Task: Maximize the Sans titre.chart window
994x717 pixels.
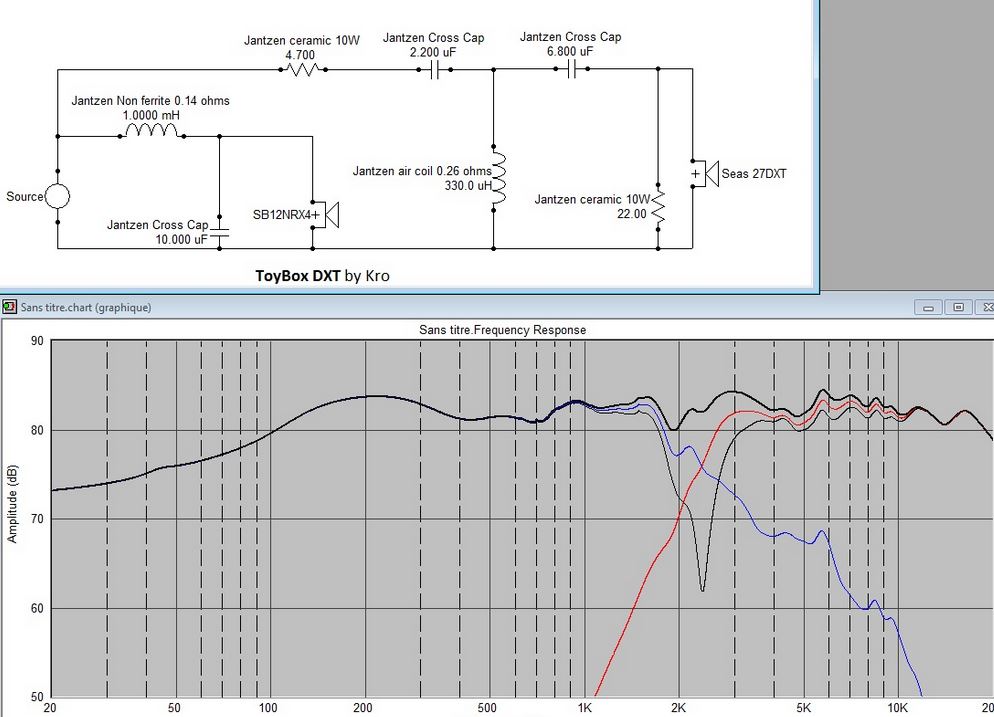Action: tap(958, 307)
